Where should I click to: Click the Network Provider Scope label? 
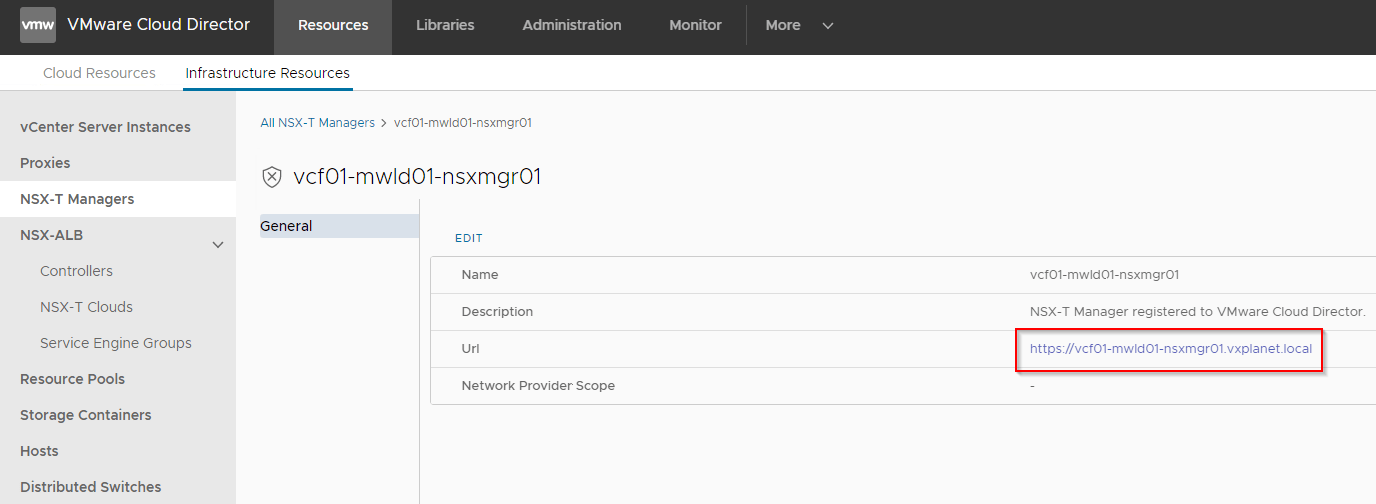[x=538, y=386]
